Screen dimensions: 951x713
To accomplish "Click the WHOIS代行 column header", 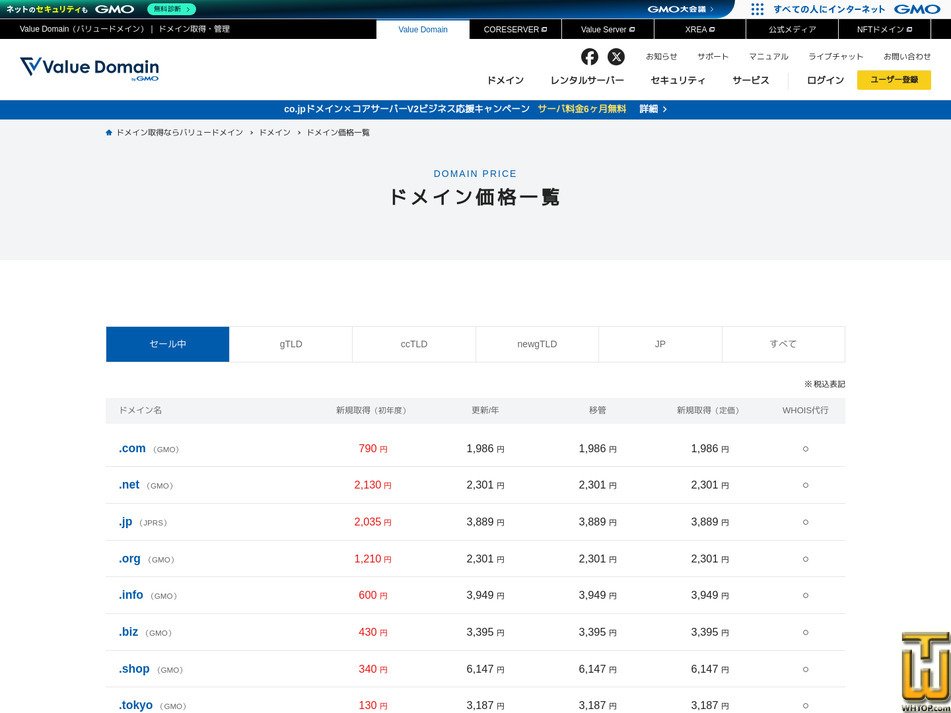I will point(805,410).
